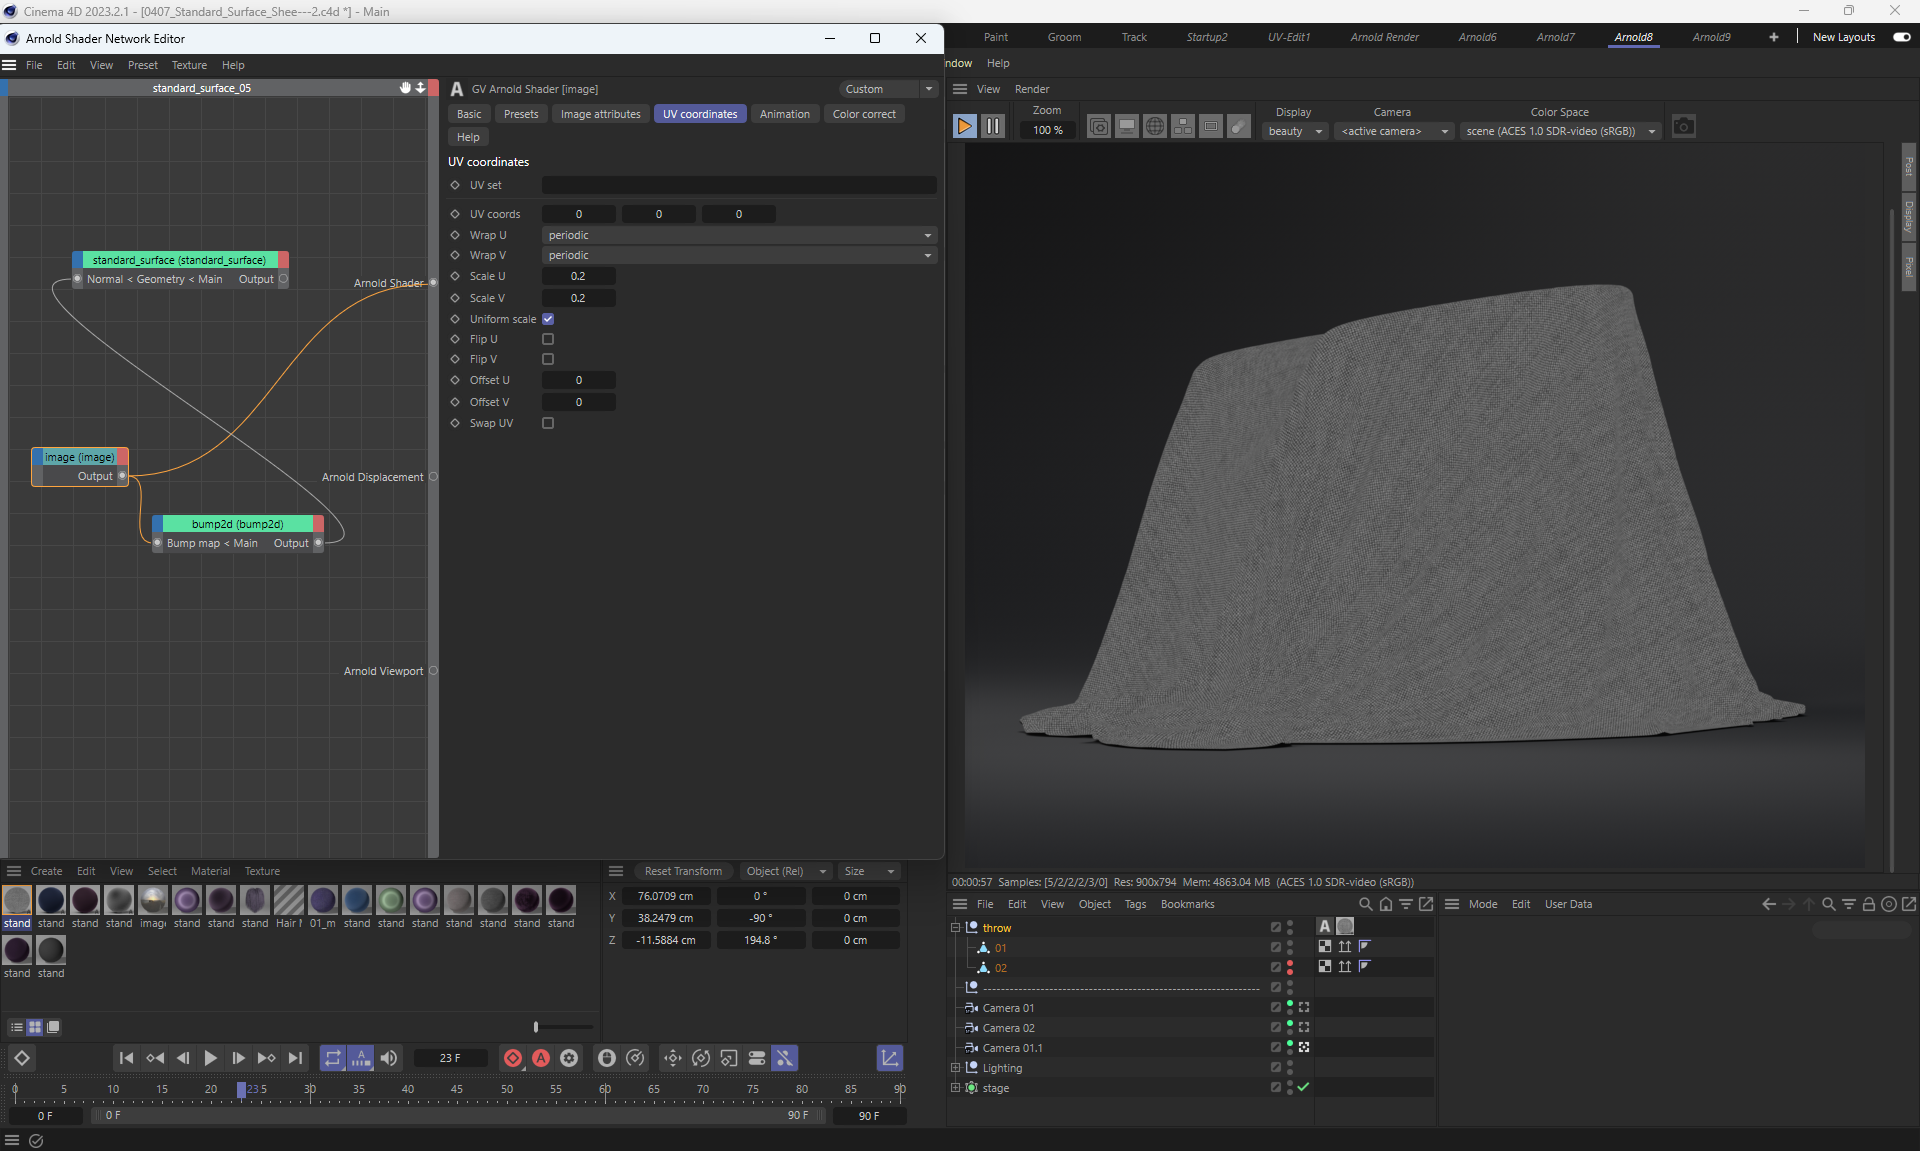Screen dimensions: 1920x1151
Task: Uncheck Uniform scale checkbox
Action: pos(548,319)
